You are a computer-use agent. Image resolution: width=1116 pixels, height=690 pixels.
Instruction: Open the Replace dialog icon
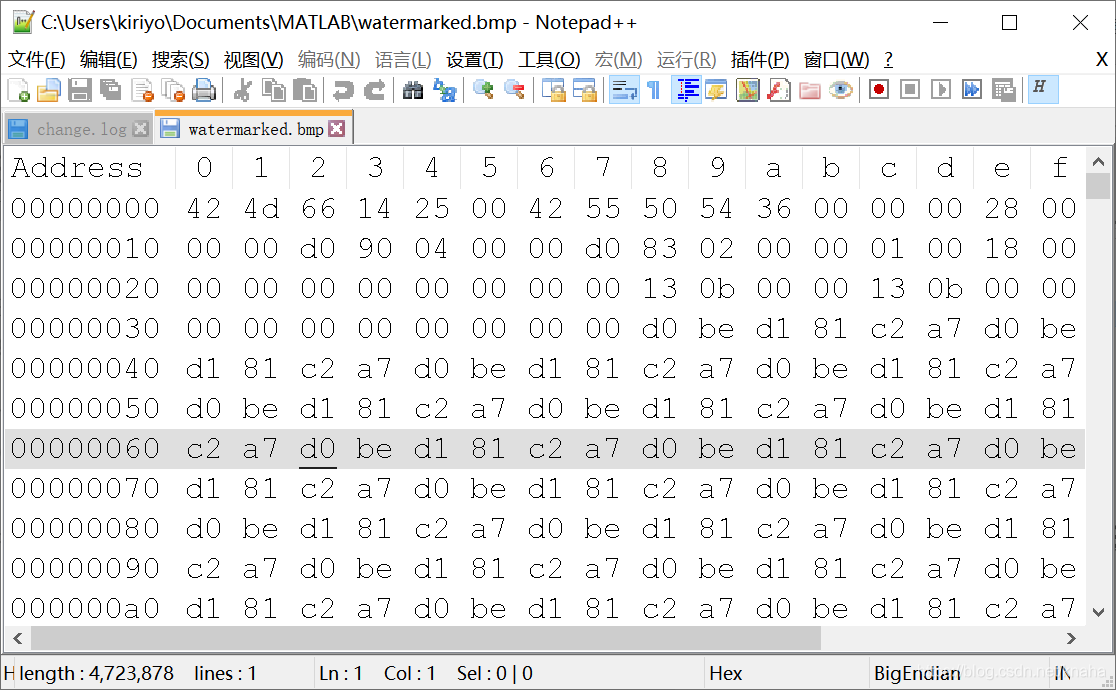coord(445,90)
